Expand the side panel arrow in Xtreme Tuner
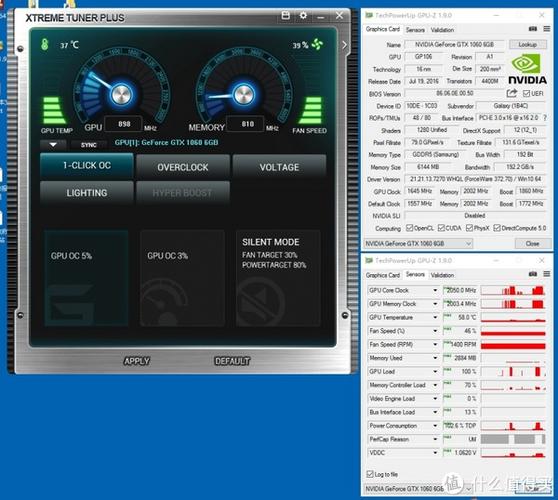The height and width of the screenshot is (500, 558). (344, 45)
